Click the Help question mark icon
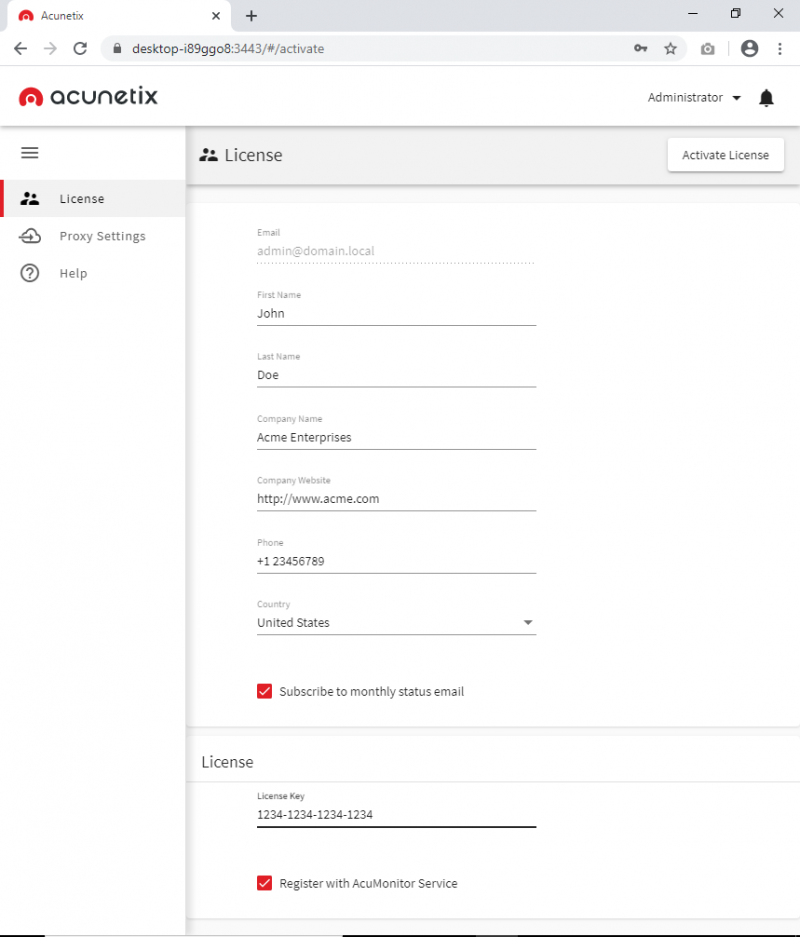800x937 pixels. coord(30,273)
